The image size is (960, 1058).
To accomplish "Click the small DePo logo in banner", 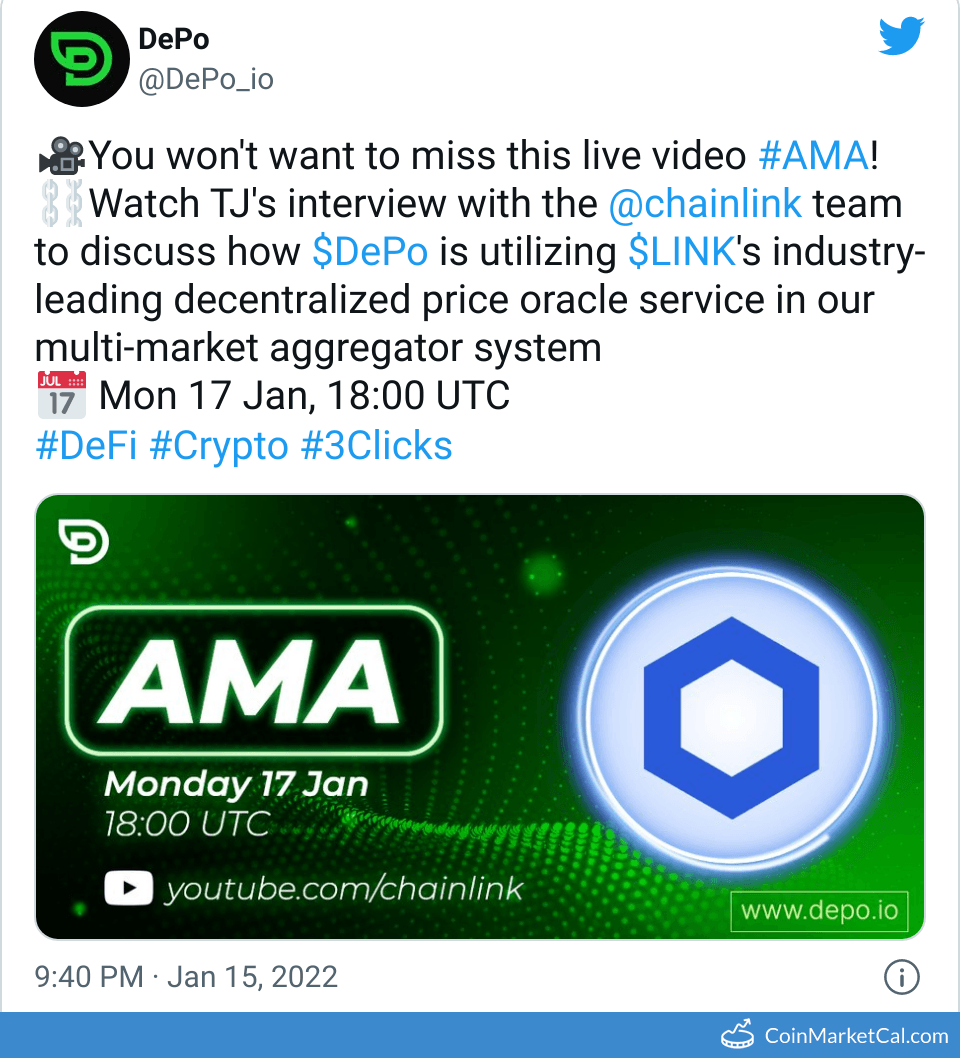I will 84,540.
